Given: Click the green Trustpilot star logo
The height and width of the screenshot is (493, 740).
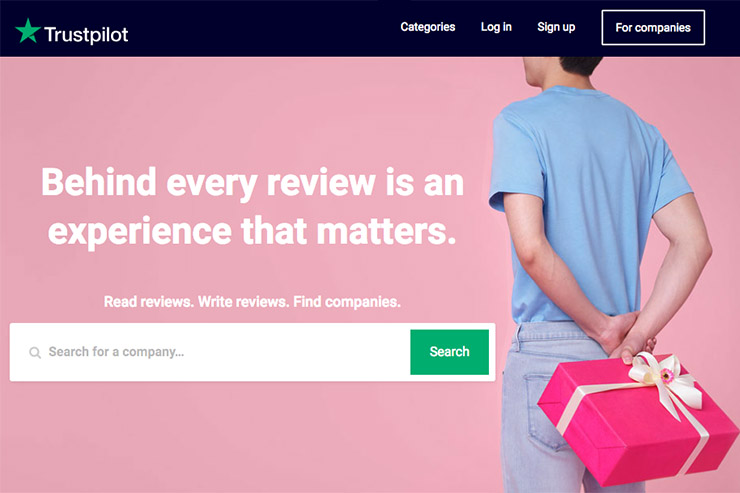Looking at the screenshot, I should coord(28,31).
